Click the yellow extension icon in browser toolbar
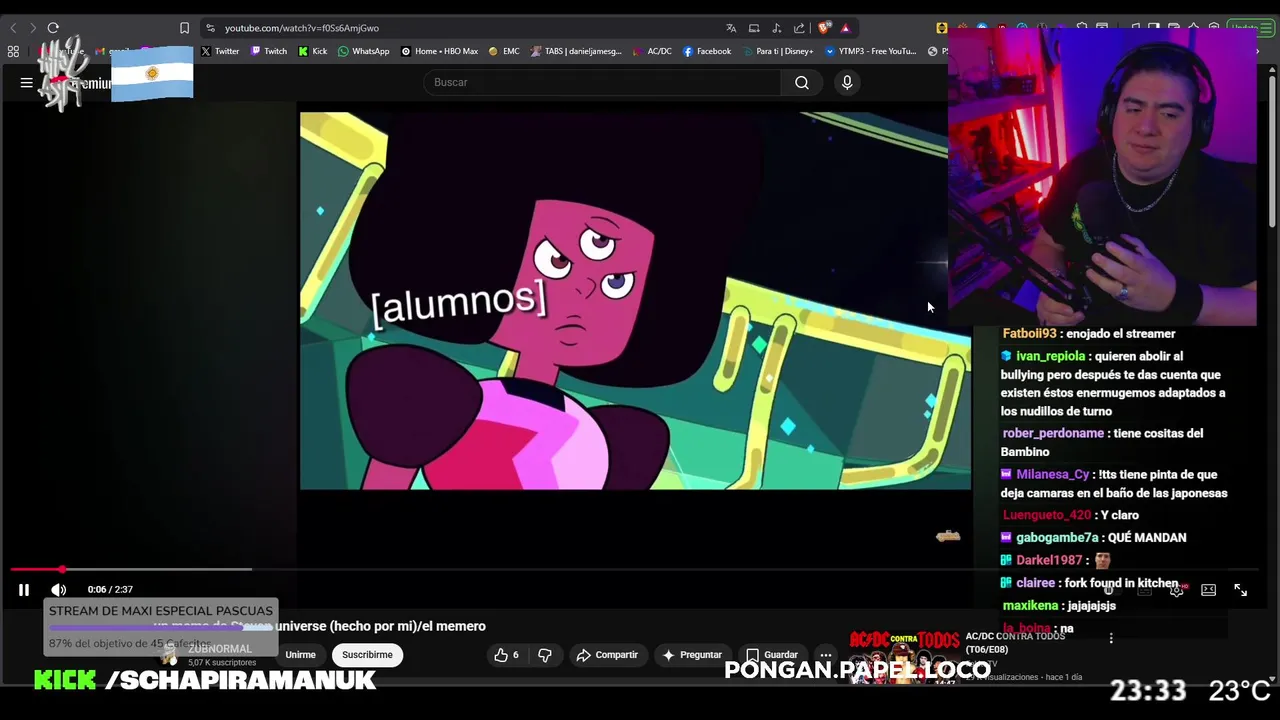This screenshot has width=1280, height=720. [941, 28]
